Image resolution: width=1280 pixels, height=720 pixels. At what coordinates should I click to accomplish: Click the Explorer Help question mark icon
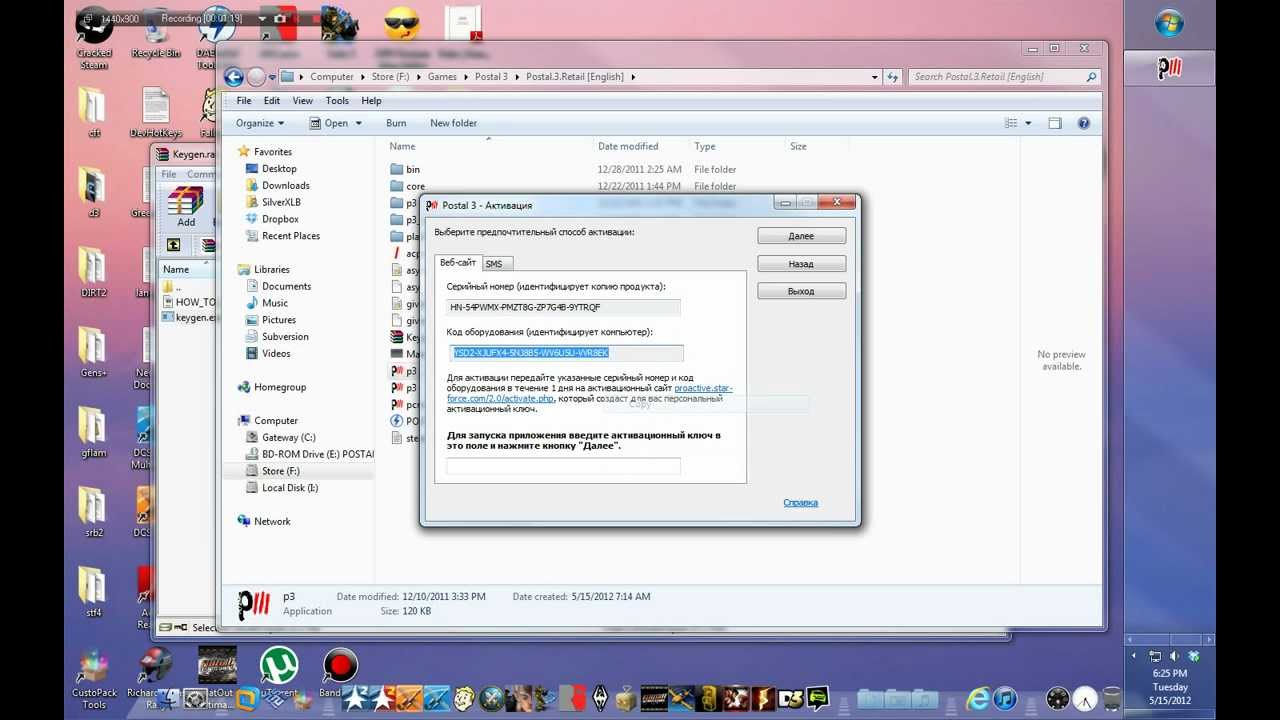[x=1083, y=123]
